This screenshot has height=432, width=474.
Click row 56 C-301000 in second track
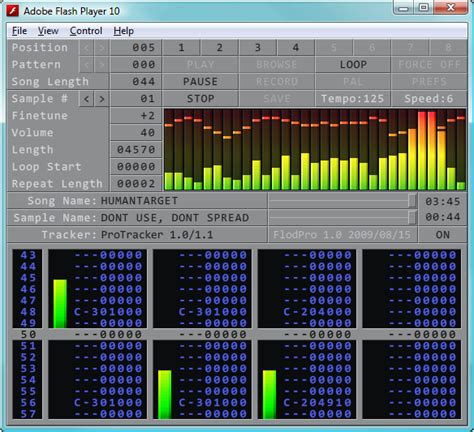tap(213, 403)
